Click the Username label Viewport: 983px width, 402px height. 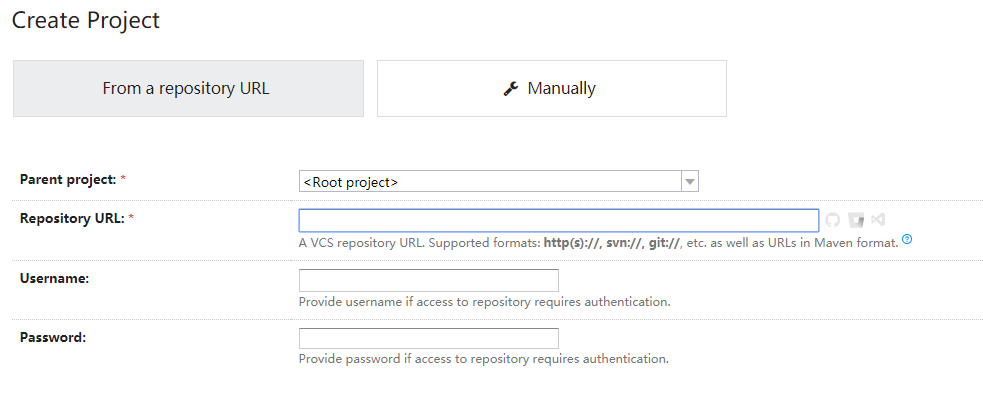click(x=55, y=278)
